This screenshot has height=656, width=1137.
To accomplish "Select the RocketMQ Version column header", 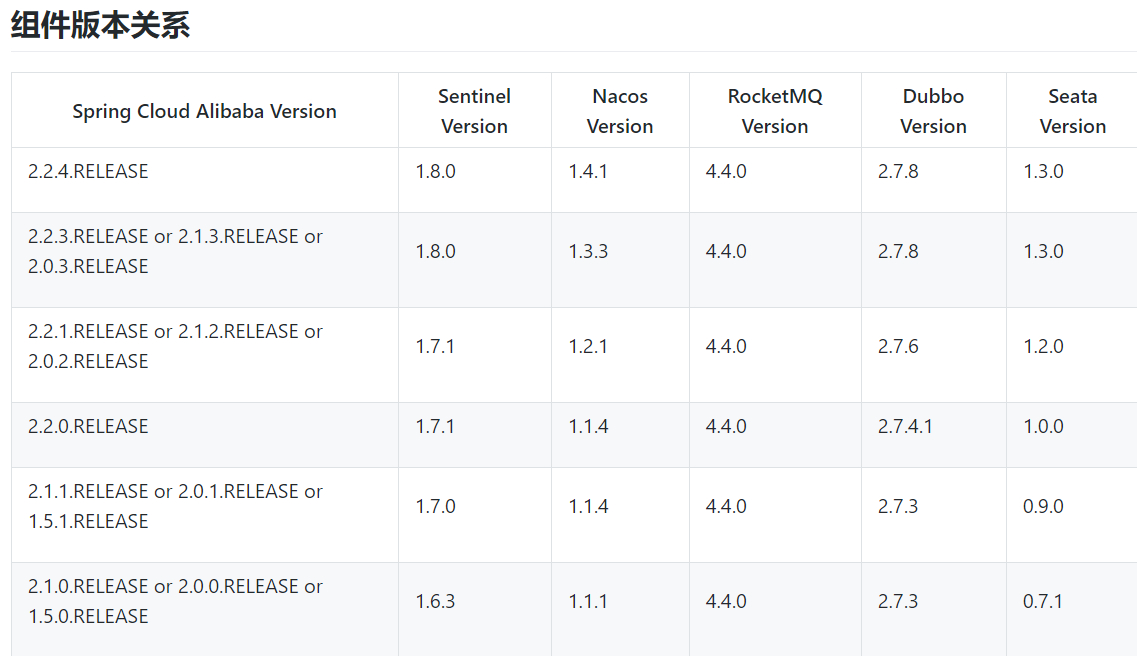I will click(775, 111).
